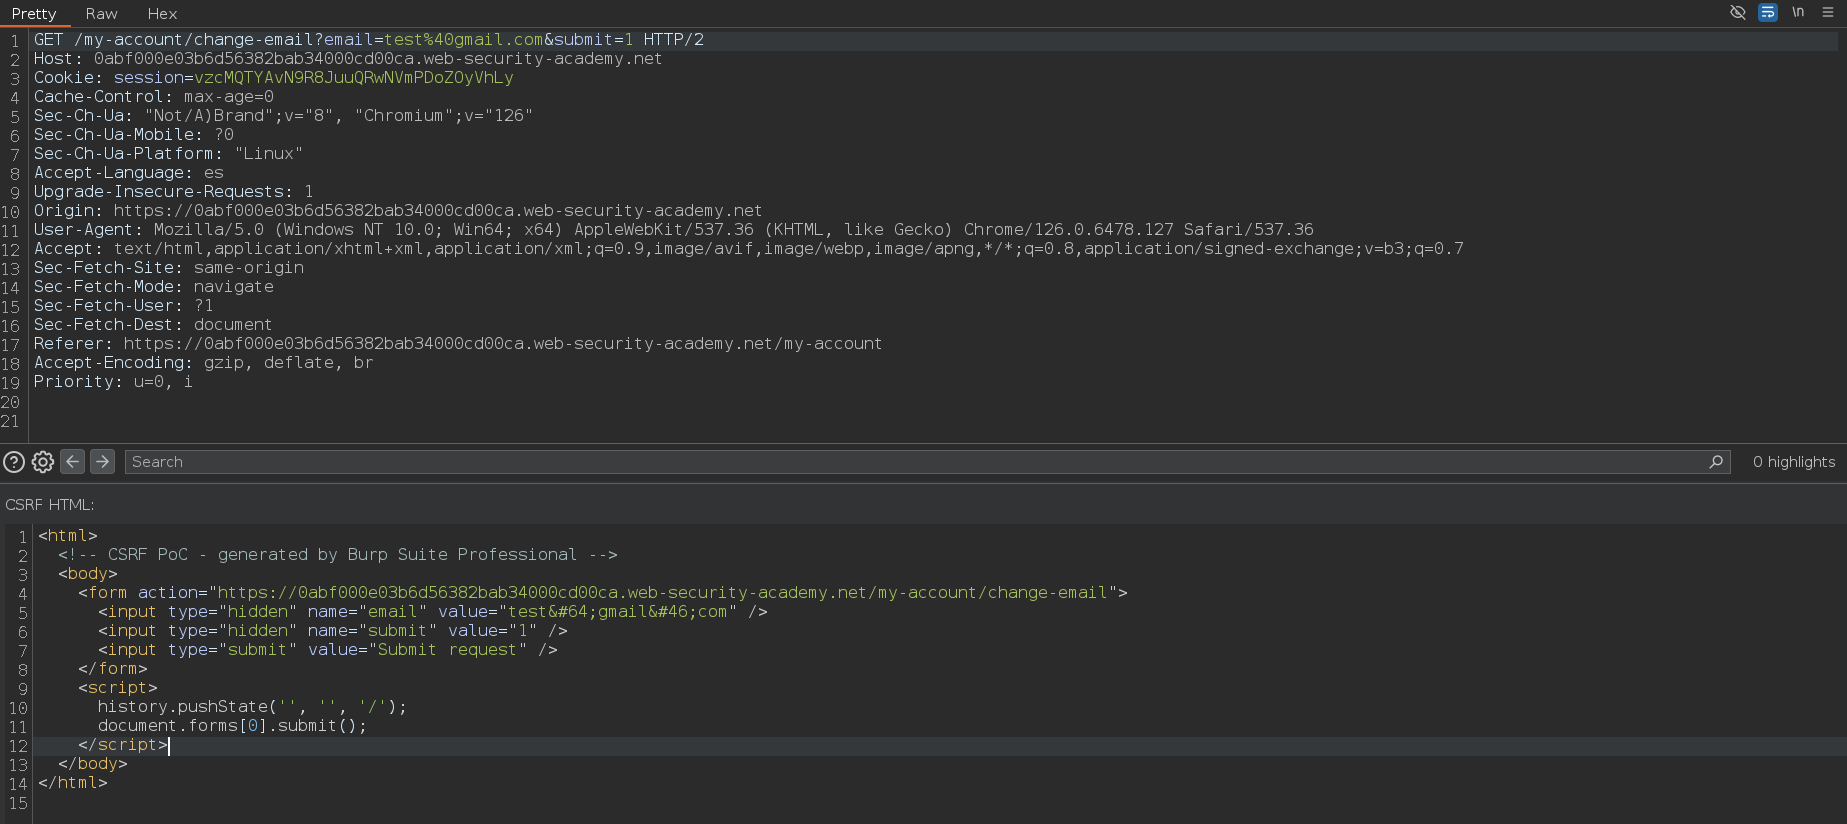Toggle show newline characters \n icon

pyautogui.click(x=1798, y=12)
